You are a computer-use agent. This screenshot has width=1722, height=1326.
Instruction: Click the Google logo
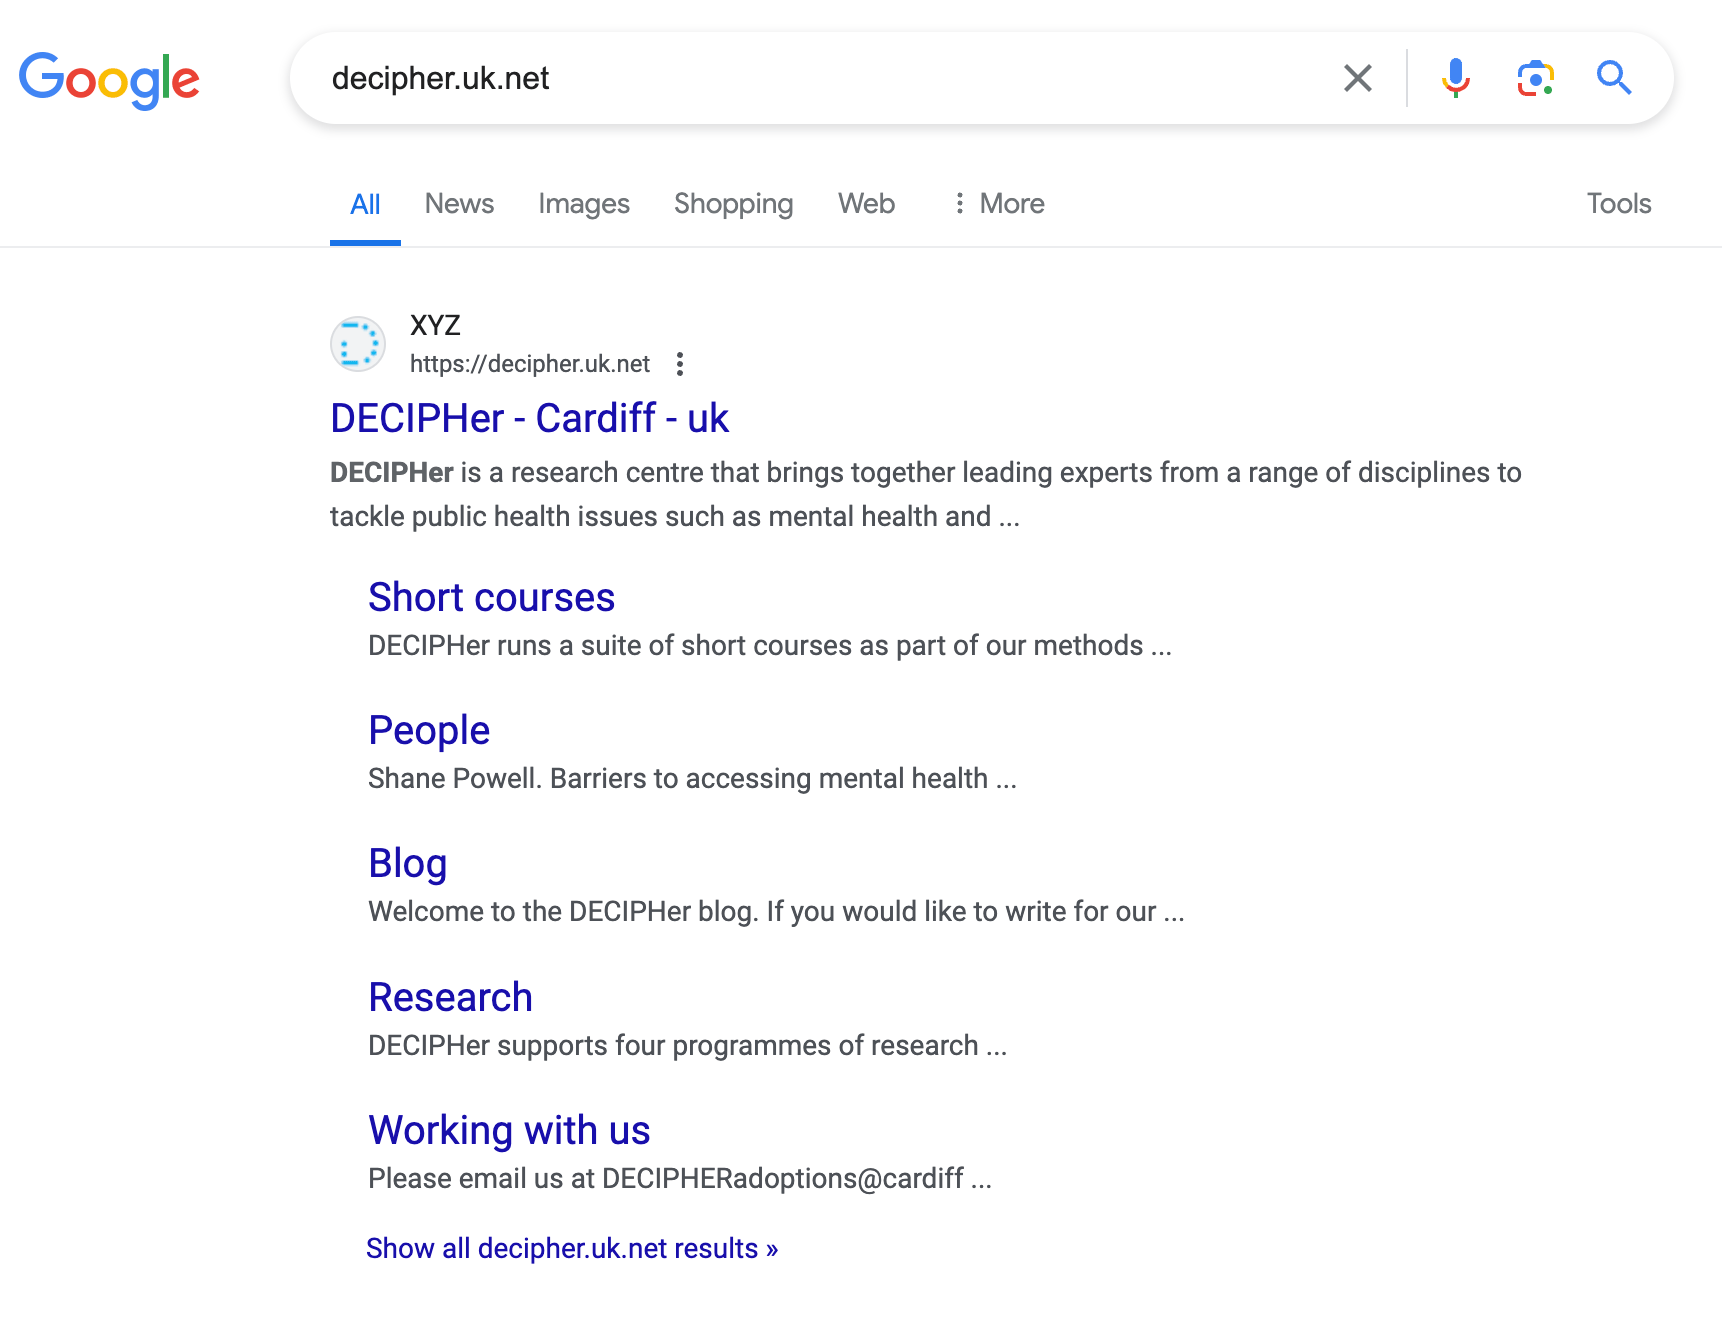109,79
